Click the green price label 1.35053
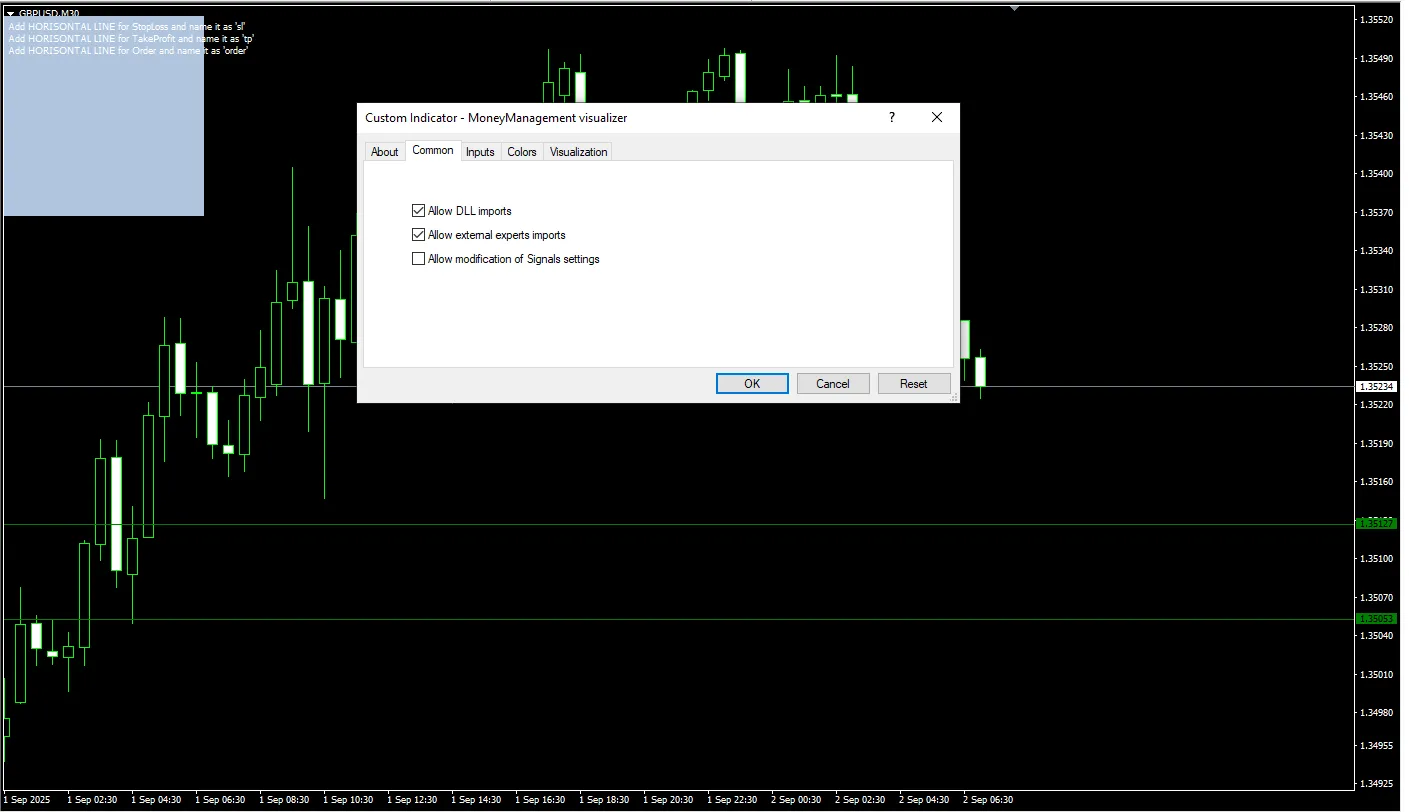The width and height of the screenshot is (1409, 812). pos(1376,619)
